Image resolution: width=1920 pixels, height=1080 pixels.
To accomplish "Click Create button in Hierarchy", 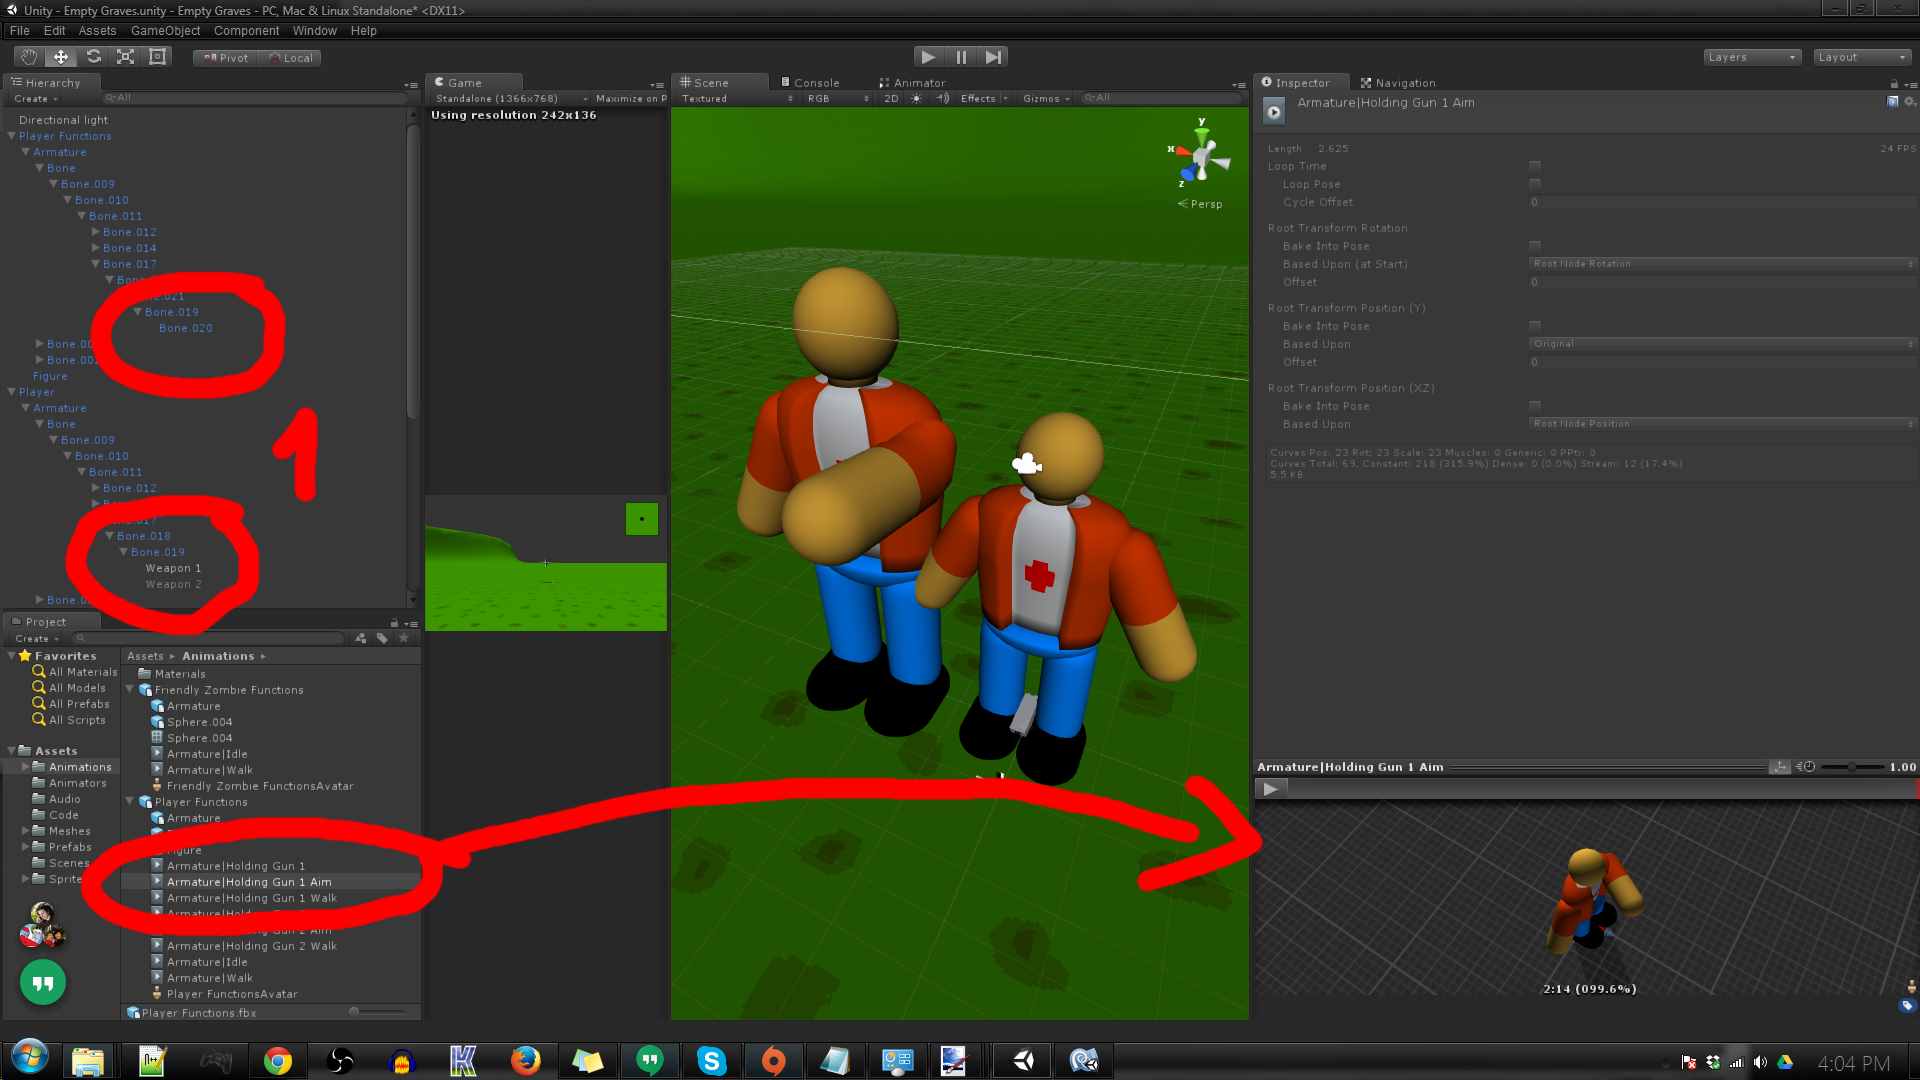I will 35,98.
